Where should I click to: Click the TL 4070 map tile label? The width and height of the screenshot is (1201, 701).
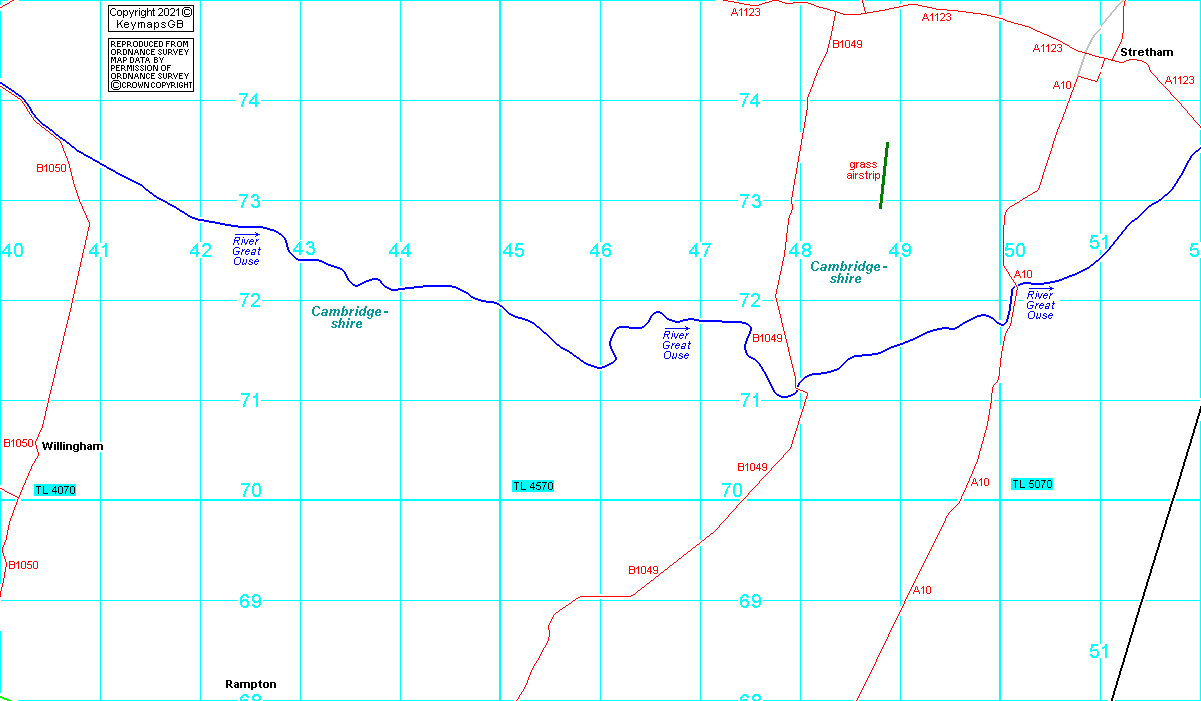54,490
